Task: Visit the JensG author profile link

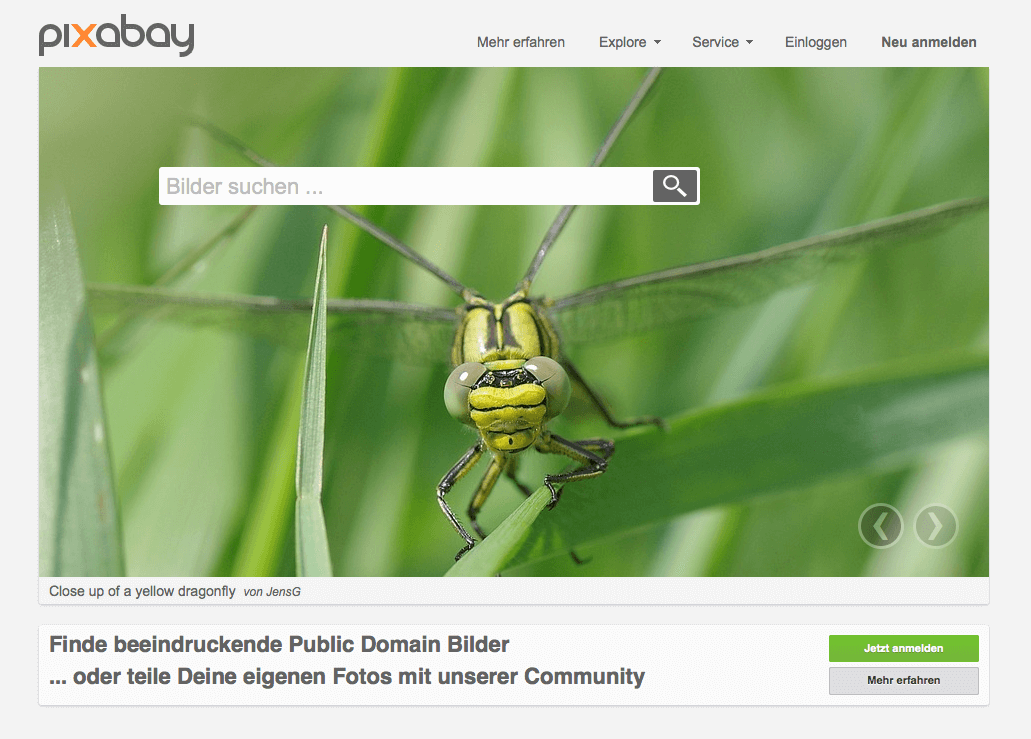Action: [283, 592]
